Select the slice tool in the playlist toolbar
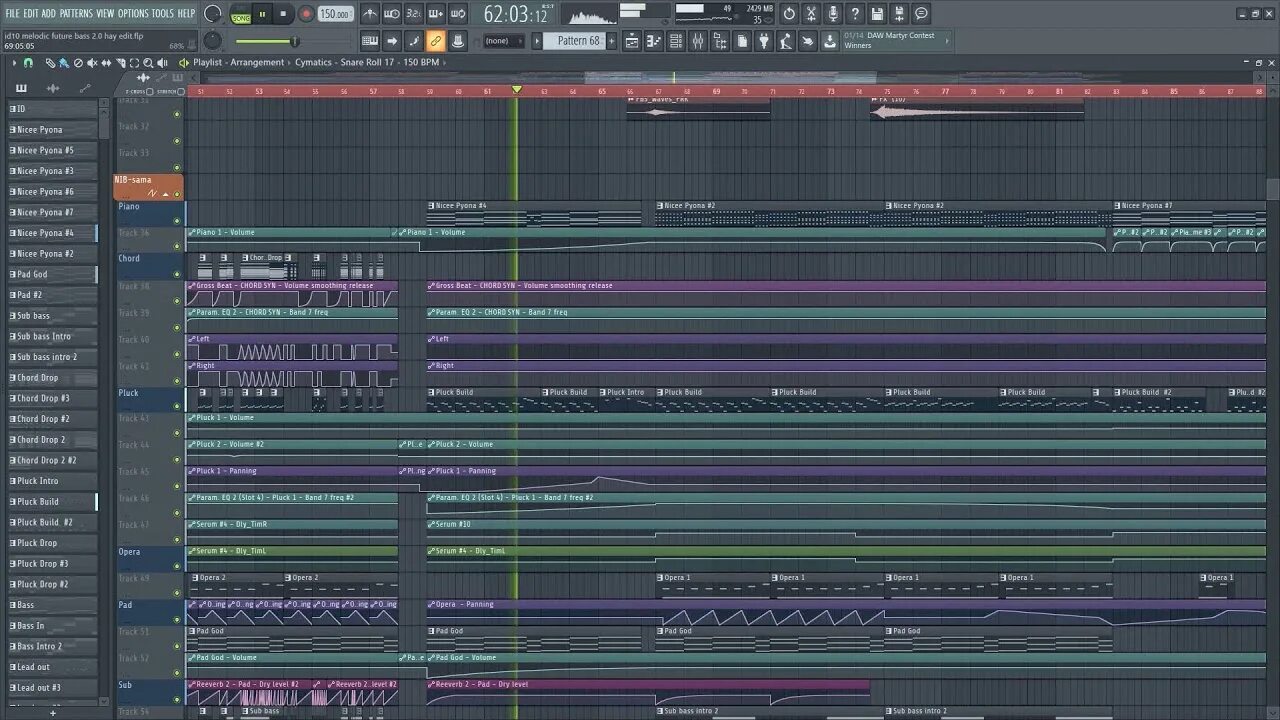 120,63
